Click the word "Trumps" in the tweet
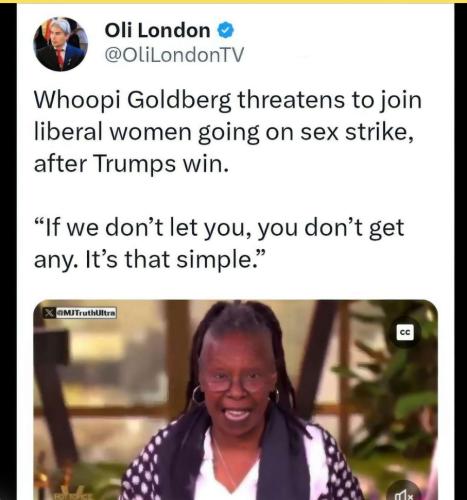This screenshot has height=500, width=467. (134, 164)
